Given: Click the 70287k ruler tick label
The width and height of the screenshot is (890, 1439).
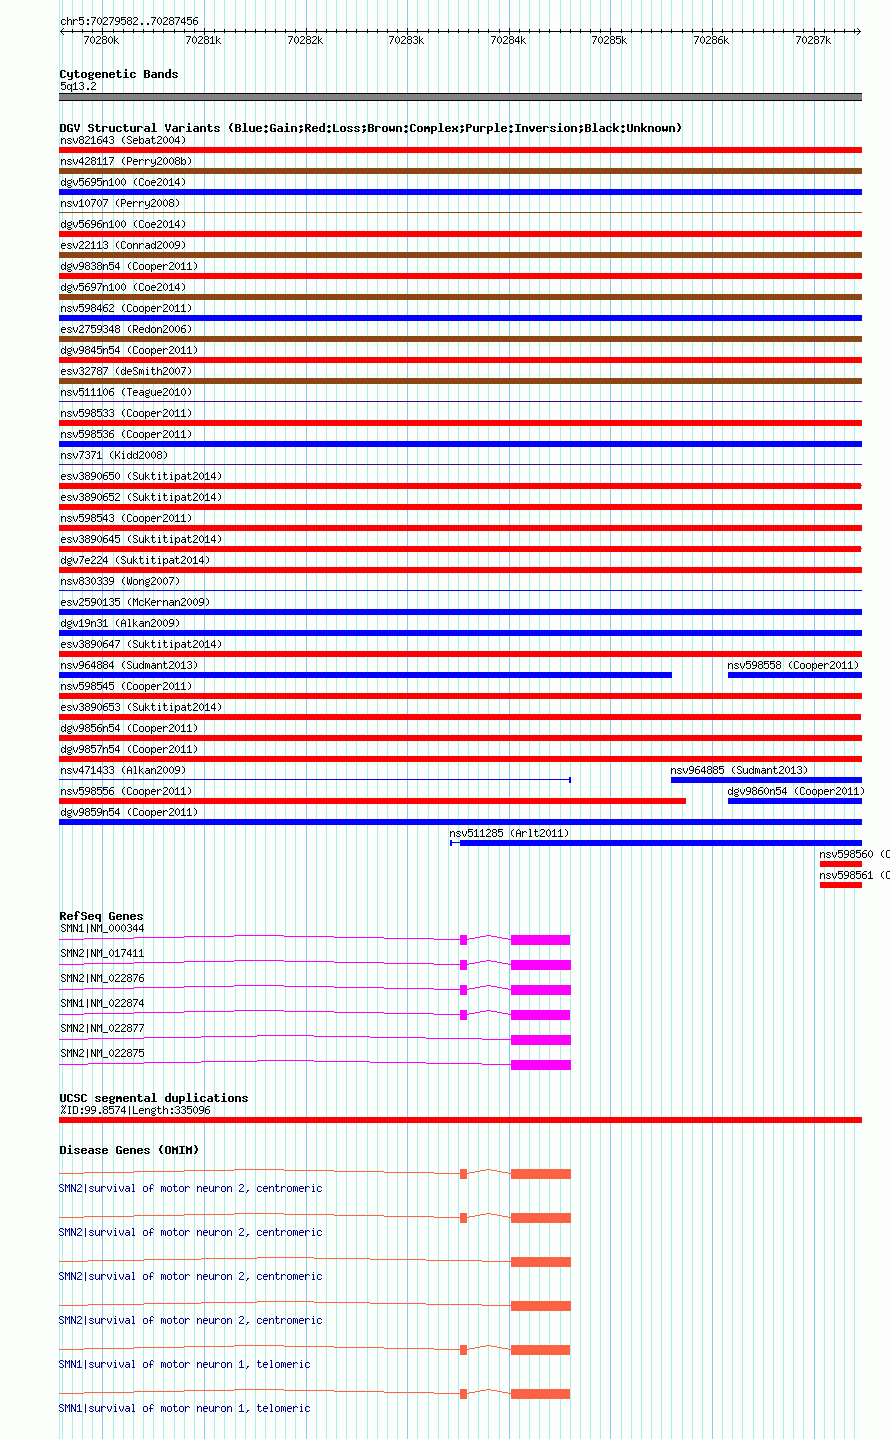Looking at the screenshot, I should click(x=813, y=40).
